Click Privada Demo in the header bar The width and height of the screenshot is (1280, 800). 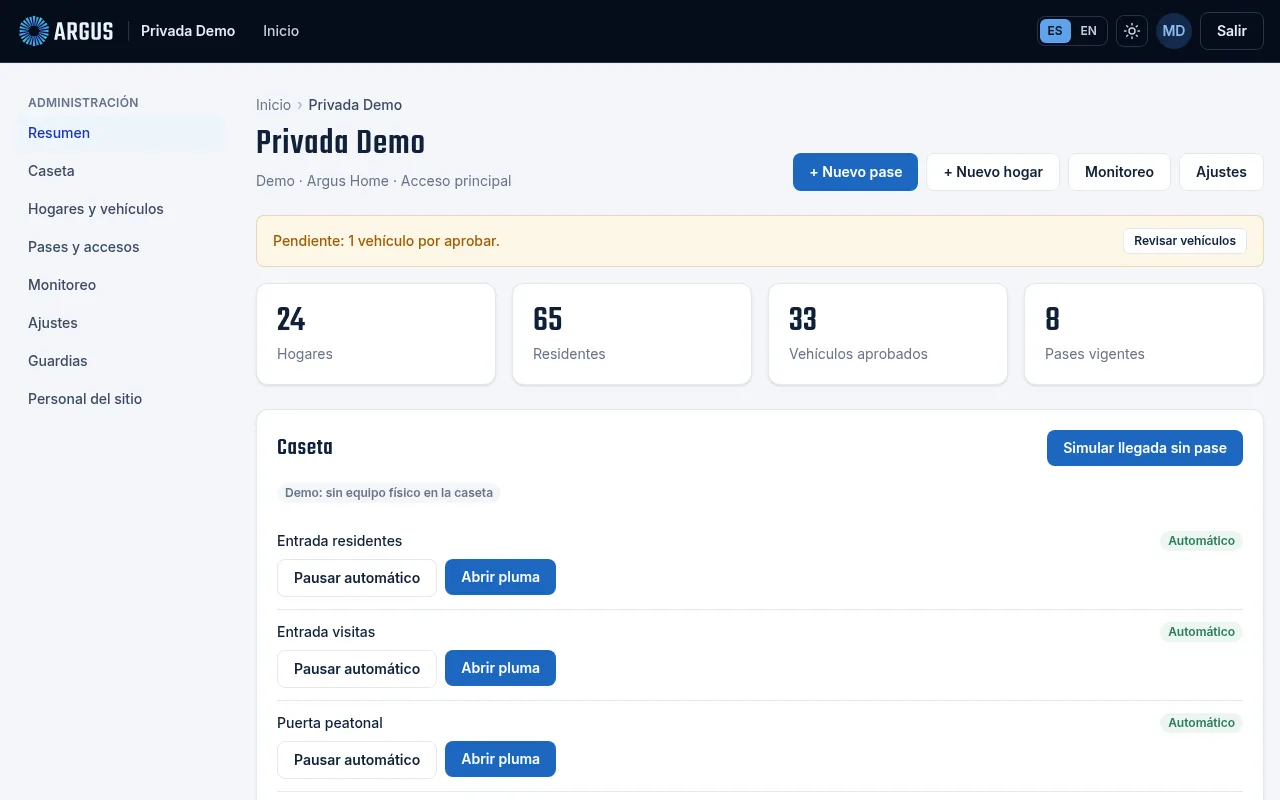(188, 31)
